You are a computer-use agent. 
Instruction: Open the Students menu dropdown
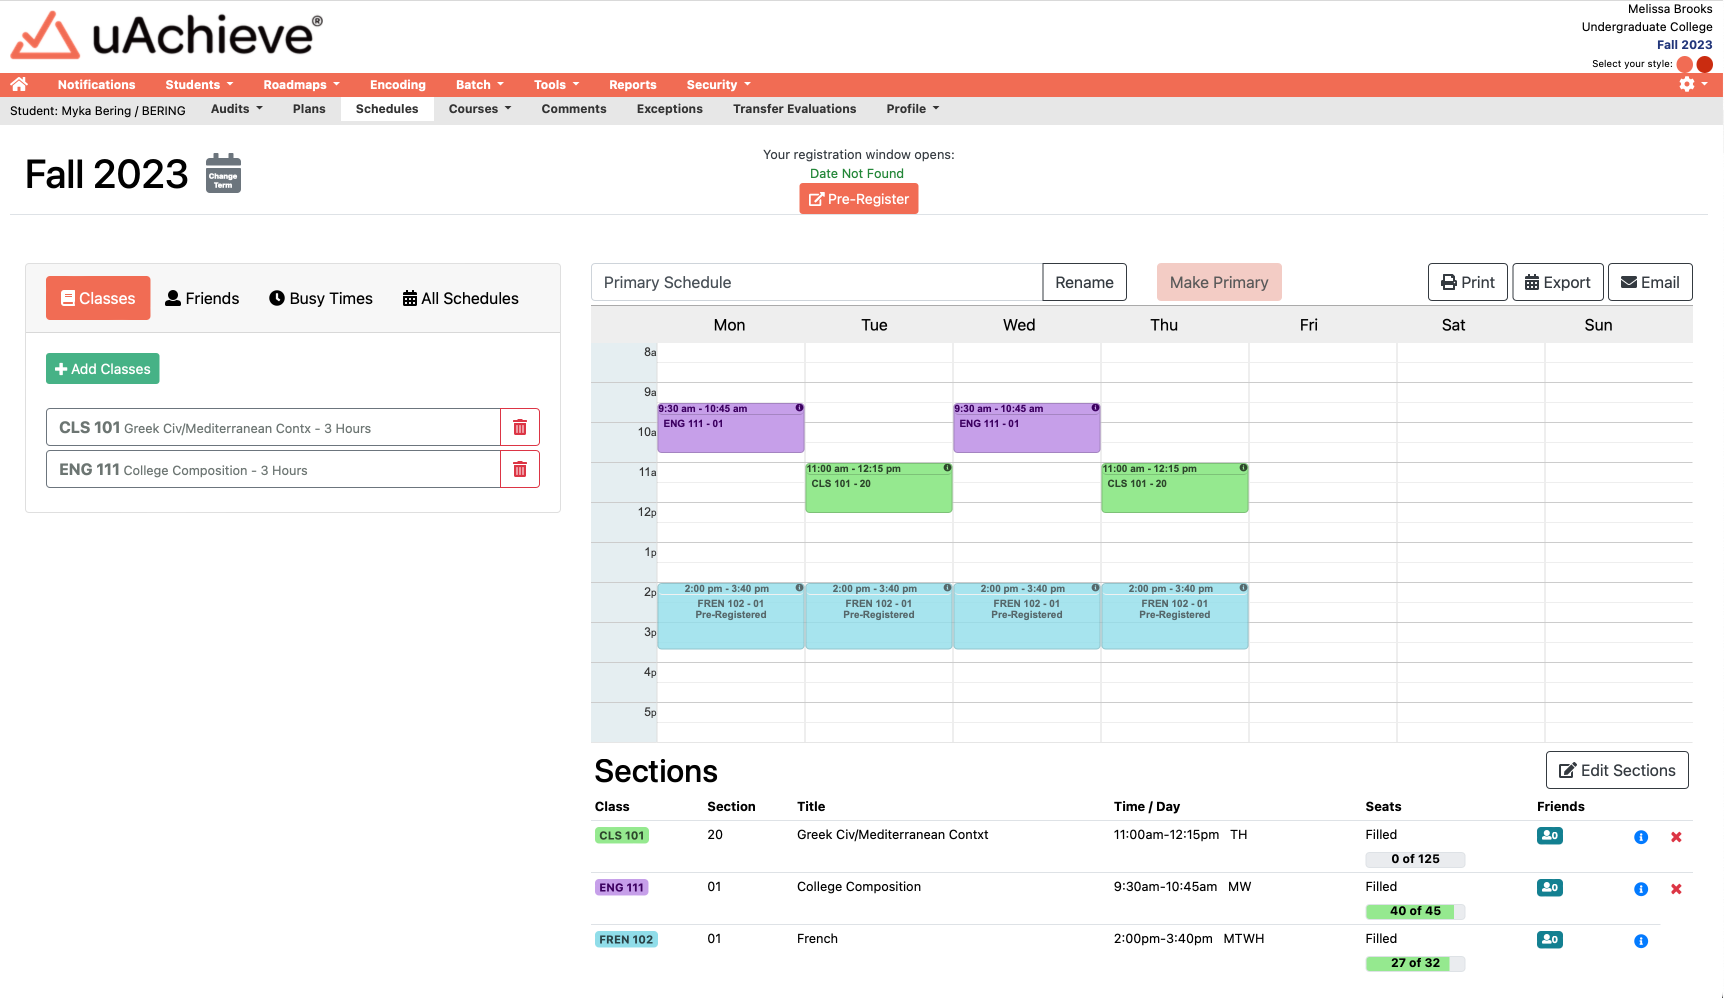(198, 84)
